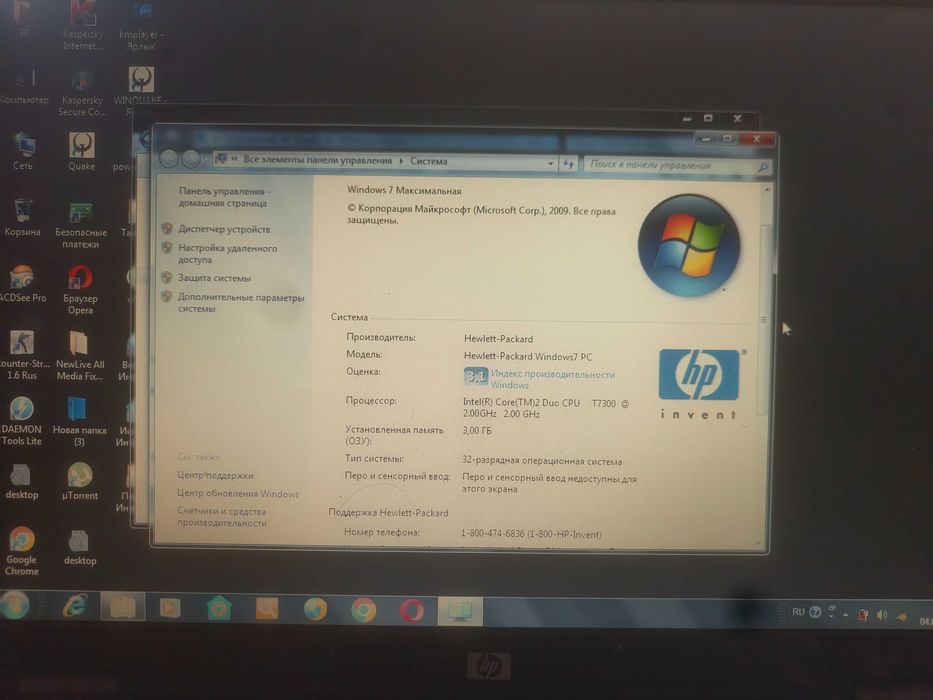The height and width of the screenshot is (700, 933).
Task: Select Новая папка (3) folder icon
Action: (x=79, y=421)
